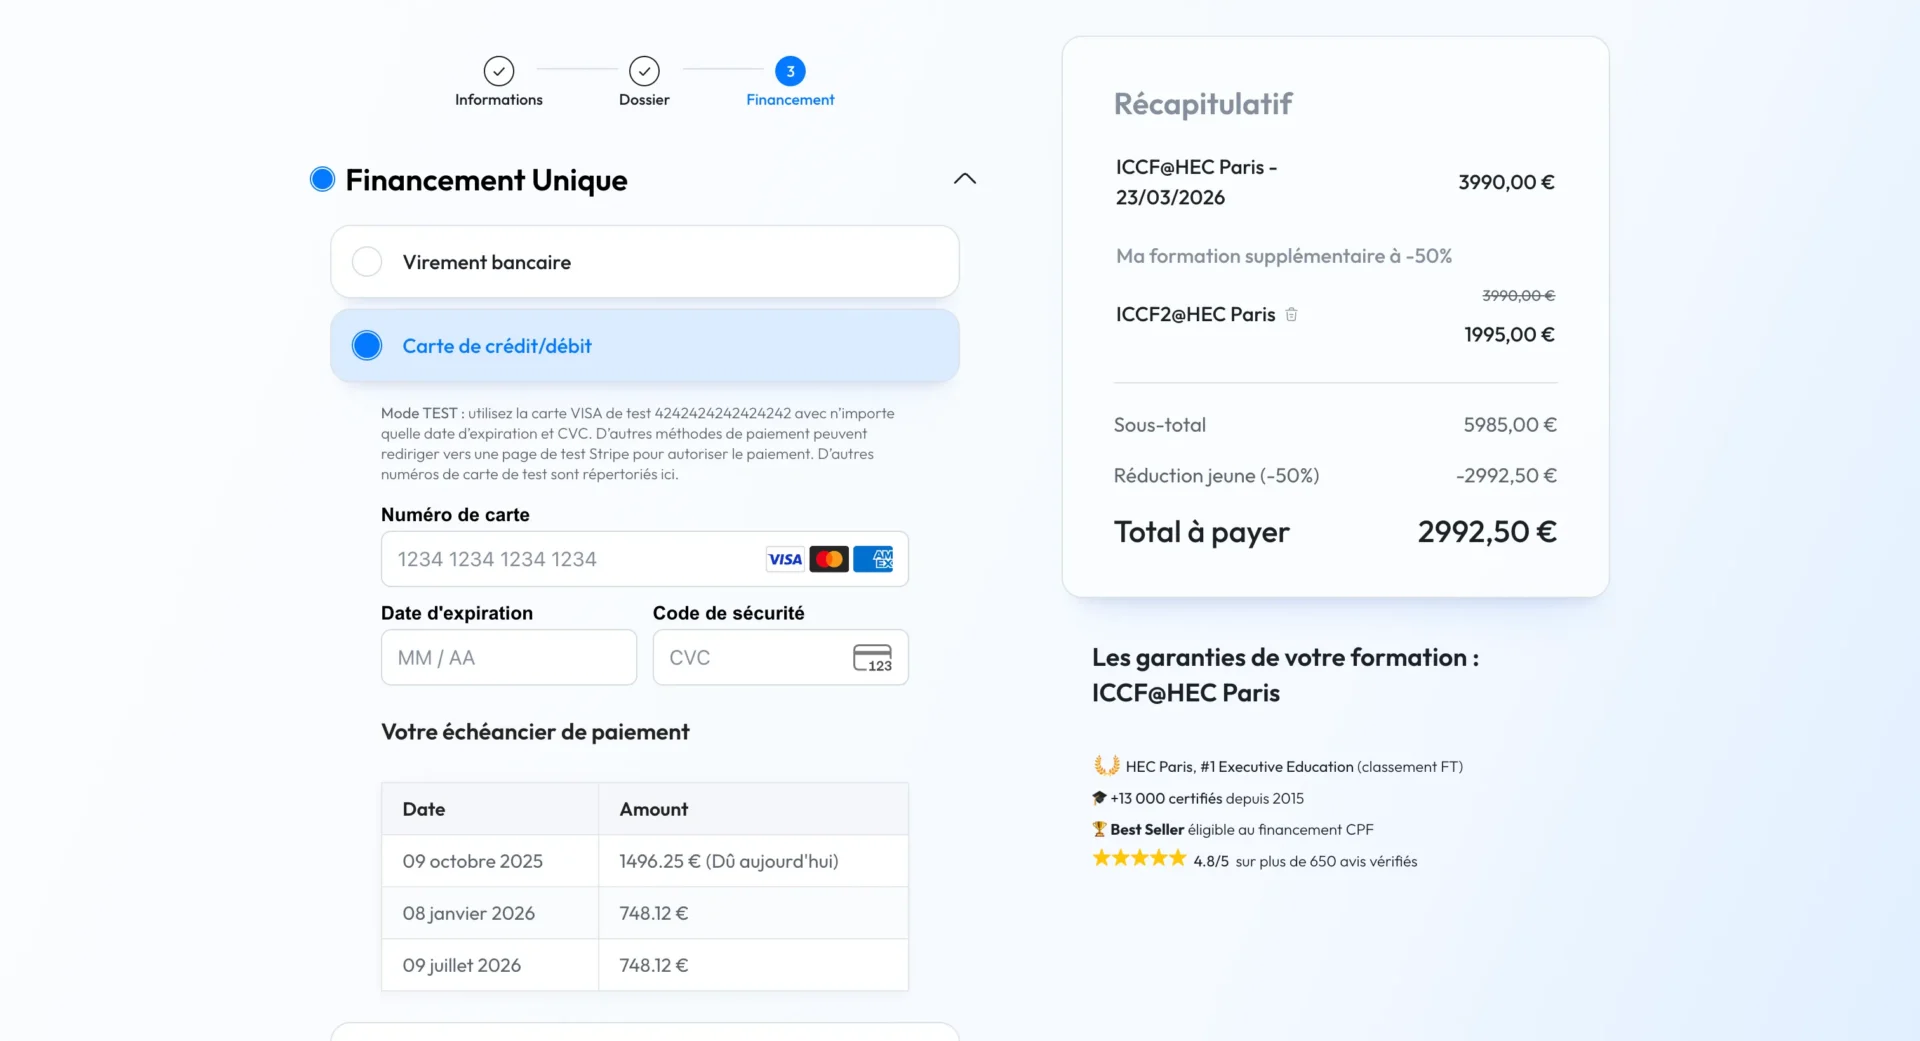Click the +13 000 certifiés depuis 2015 text
This screenshot has width=1920, height=1041.
(1207, 798)
